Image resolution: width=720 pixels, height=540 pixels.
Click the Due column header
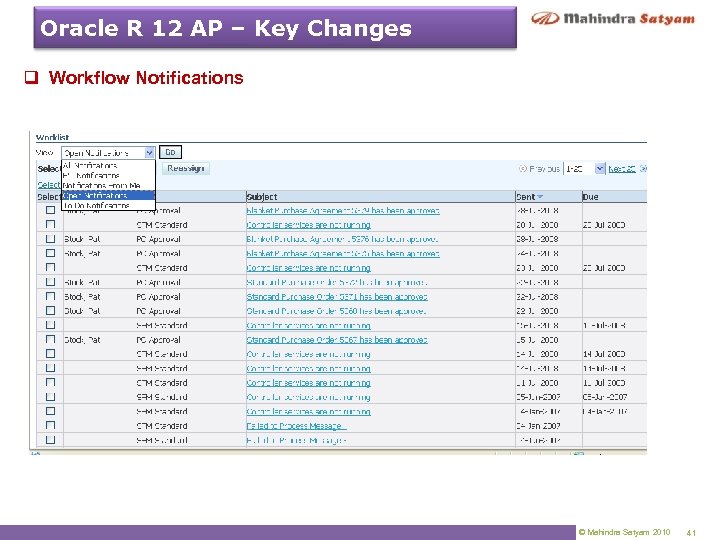590,197
